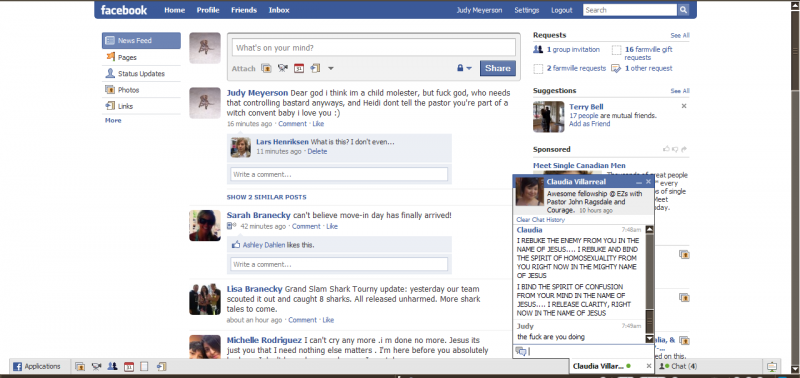
Task: Open Settings in the header
Action: tap(527, 10)
